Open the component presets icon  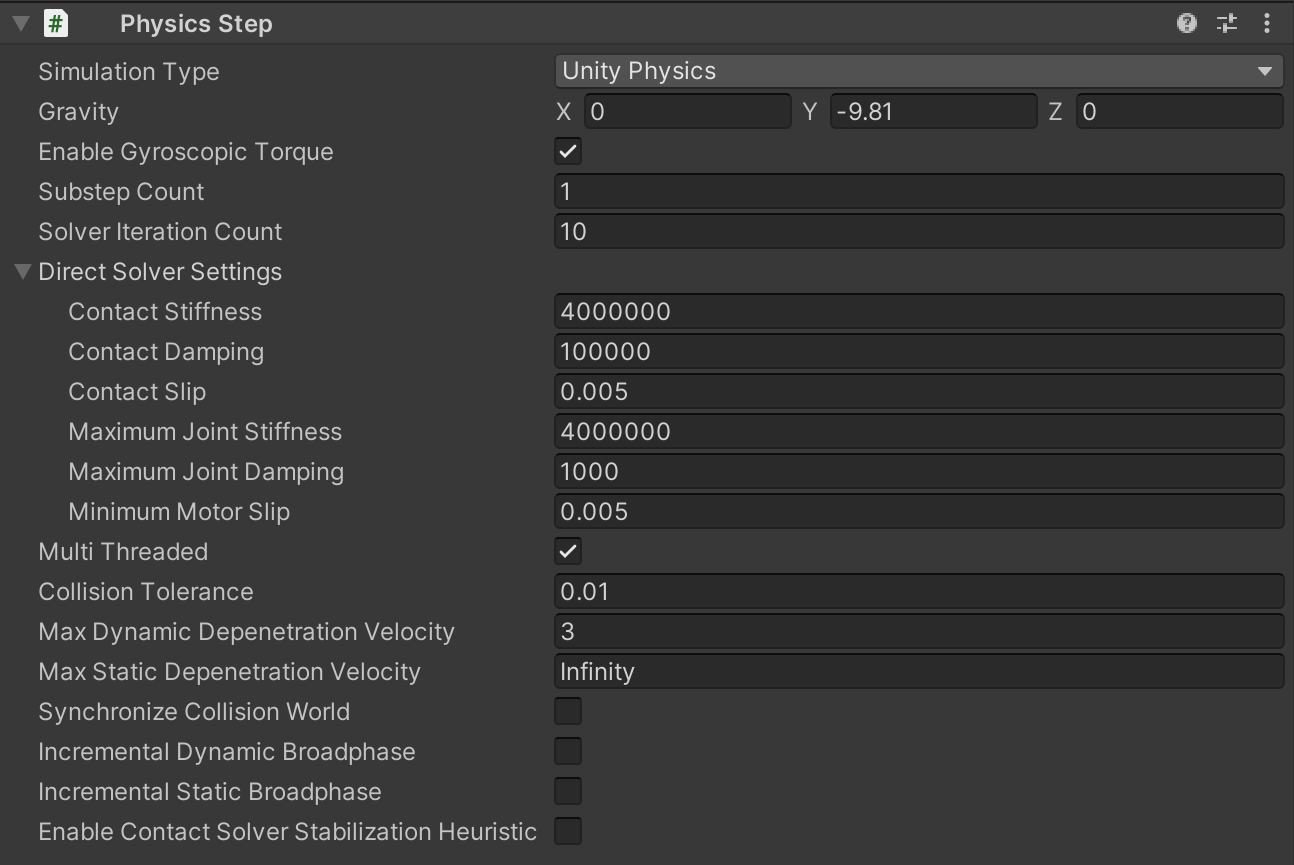[x=1227, y=23]
